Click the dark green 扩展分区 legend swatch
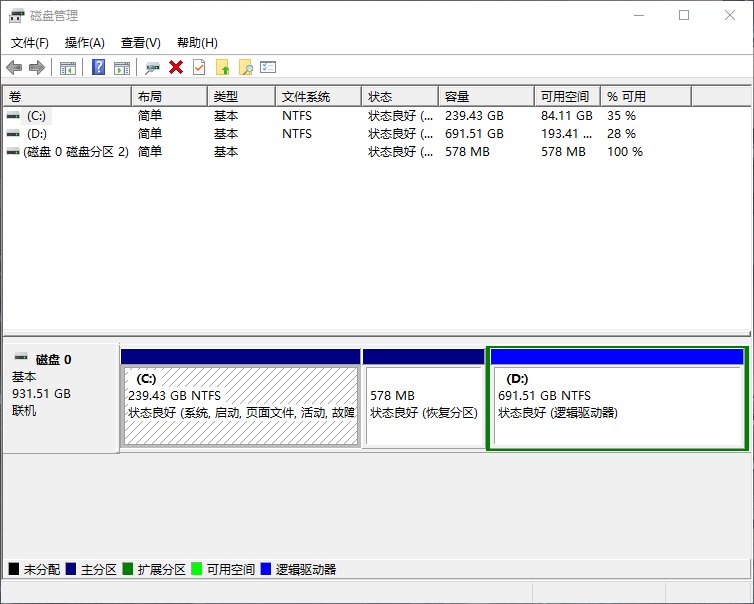Viewport: 754px width, 604px height. coord(127,569)
